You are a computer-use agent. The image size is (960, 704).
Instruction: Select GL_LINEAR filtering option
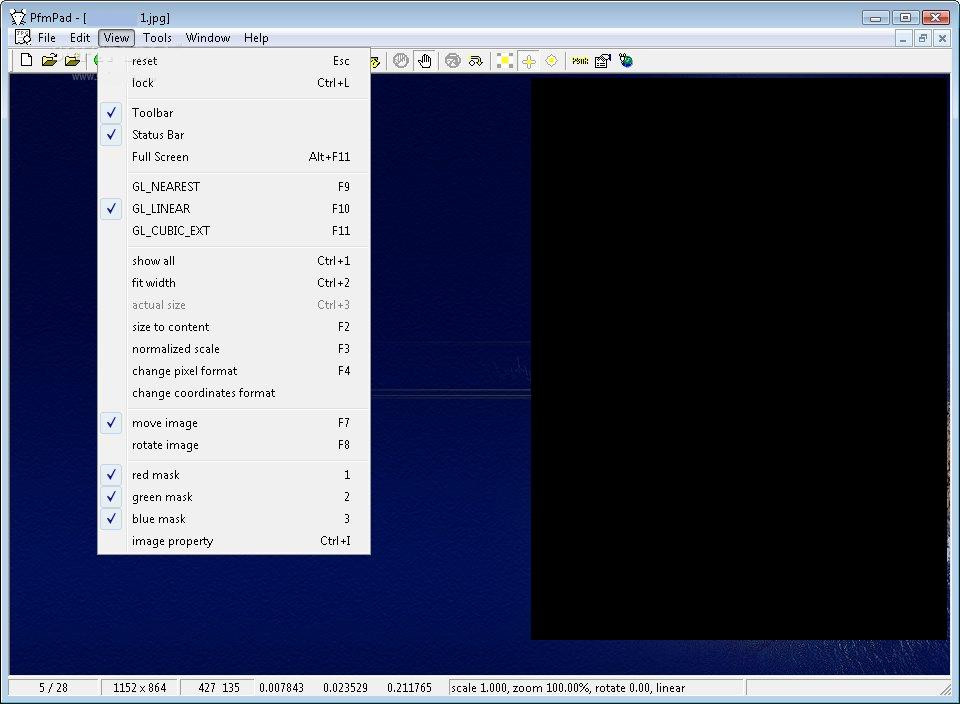click(234, 209)
